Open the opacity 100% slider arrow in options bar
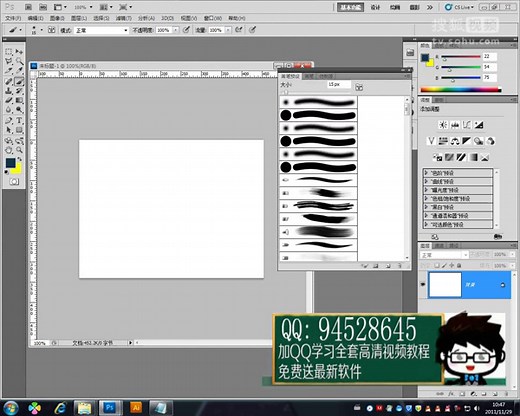Viewport: 520px width, 416px height. (176, 30)
